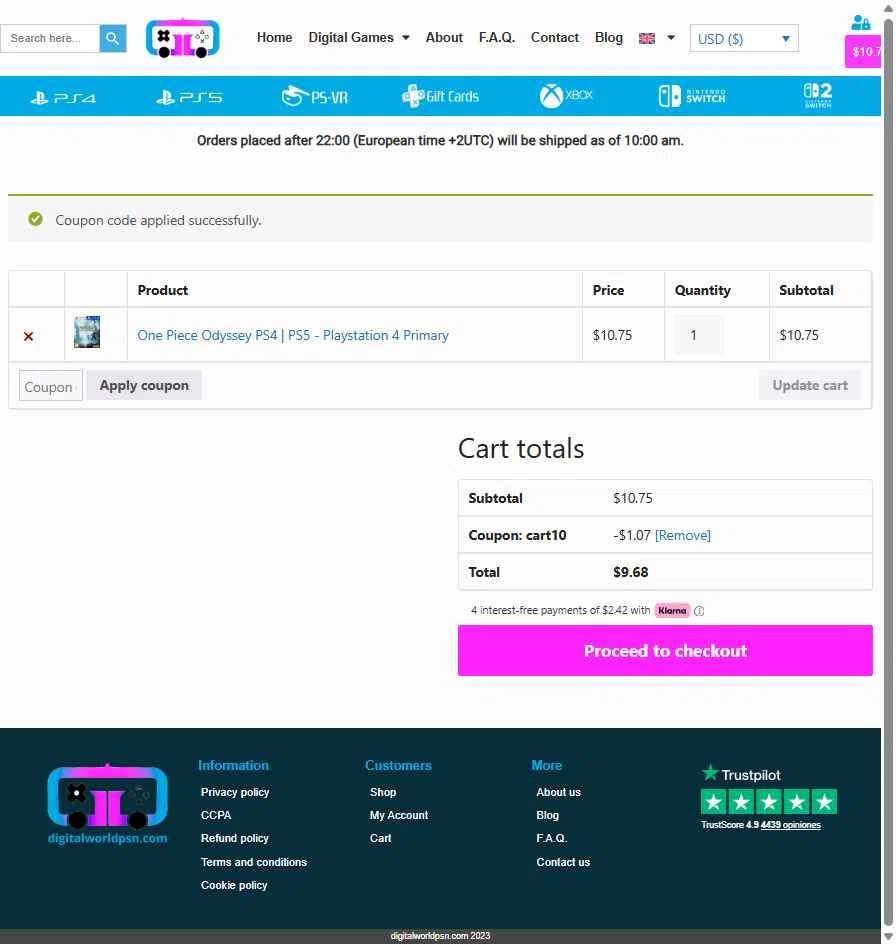The width and height of the screenshot is (896, 944).
Task: Open the Shop footer link
Action: (383, 792)
